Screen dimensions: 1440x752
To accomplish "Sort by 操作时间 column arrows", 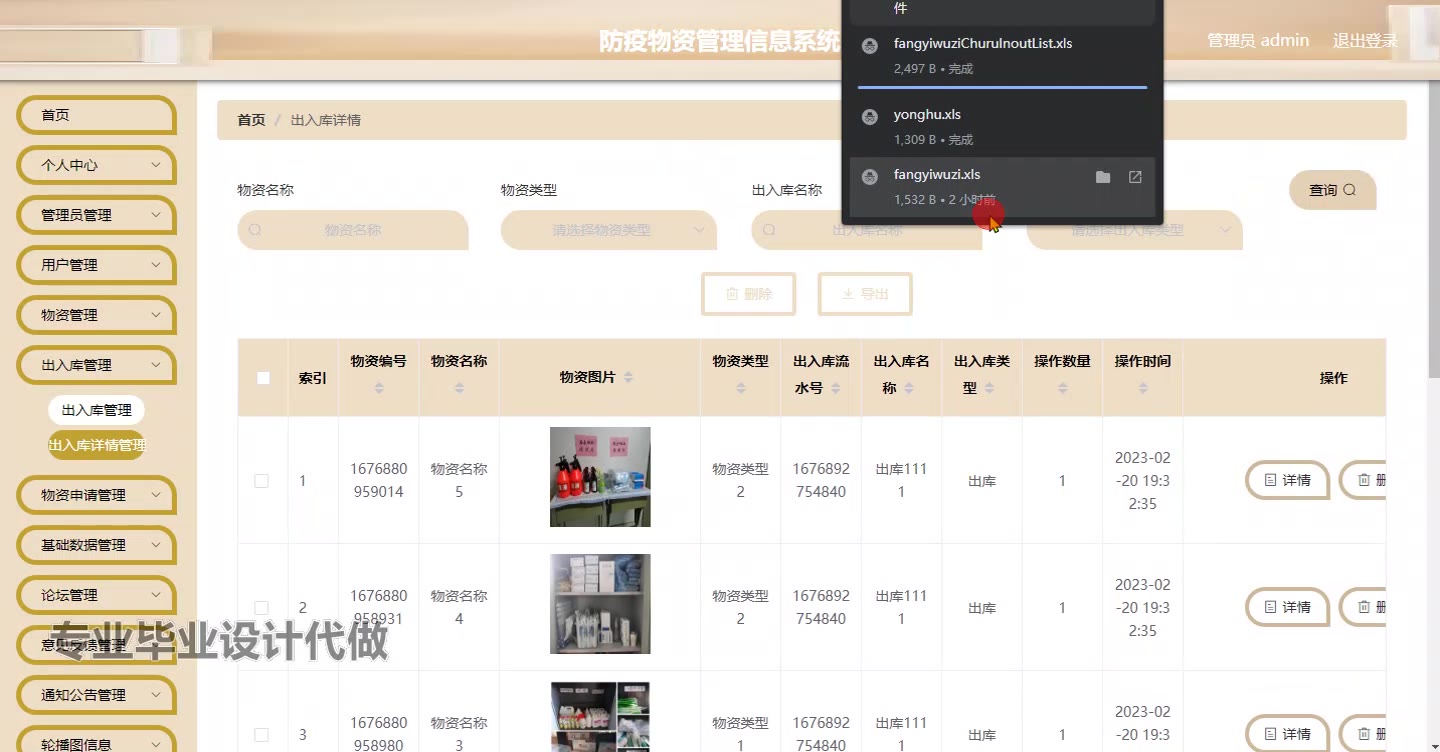I will click(x=1143, y=388).
